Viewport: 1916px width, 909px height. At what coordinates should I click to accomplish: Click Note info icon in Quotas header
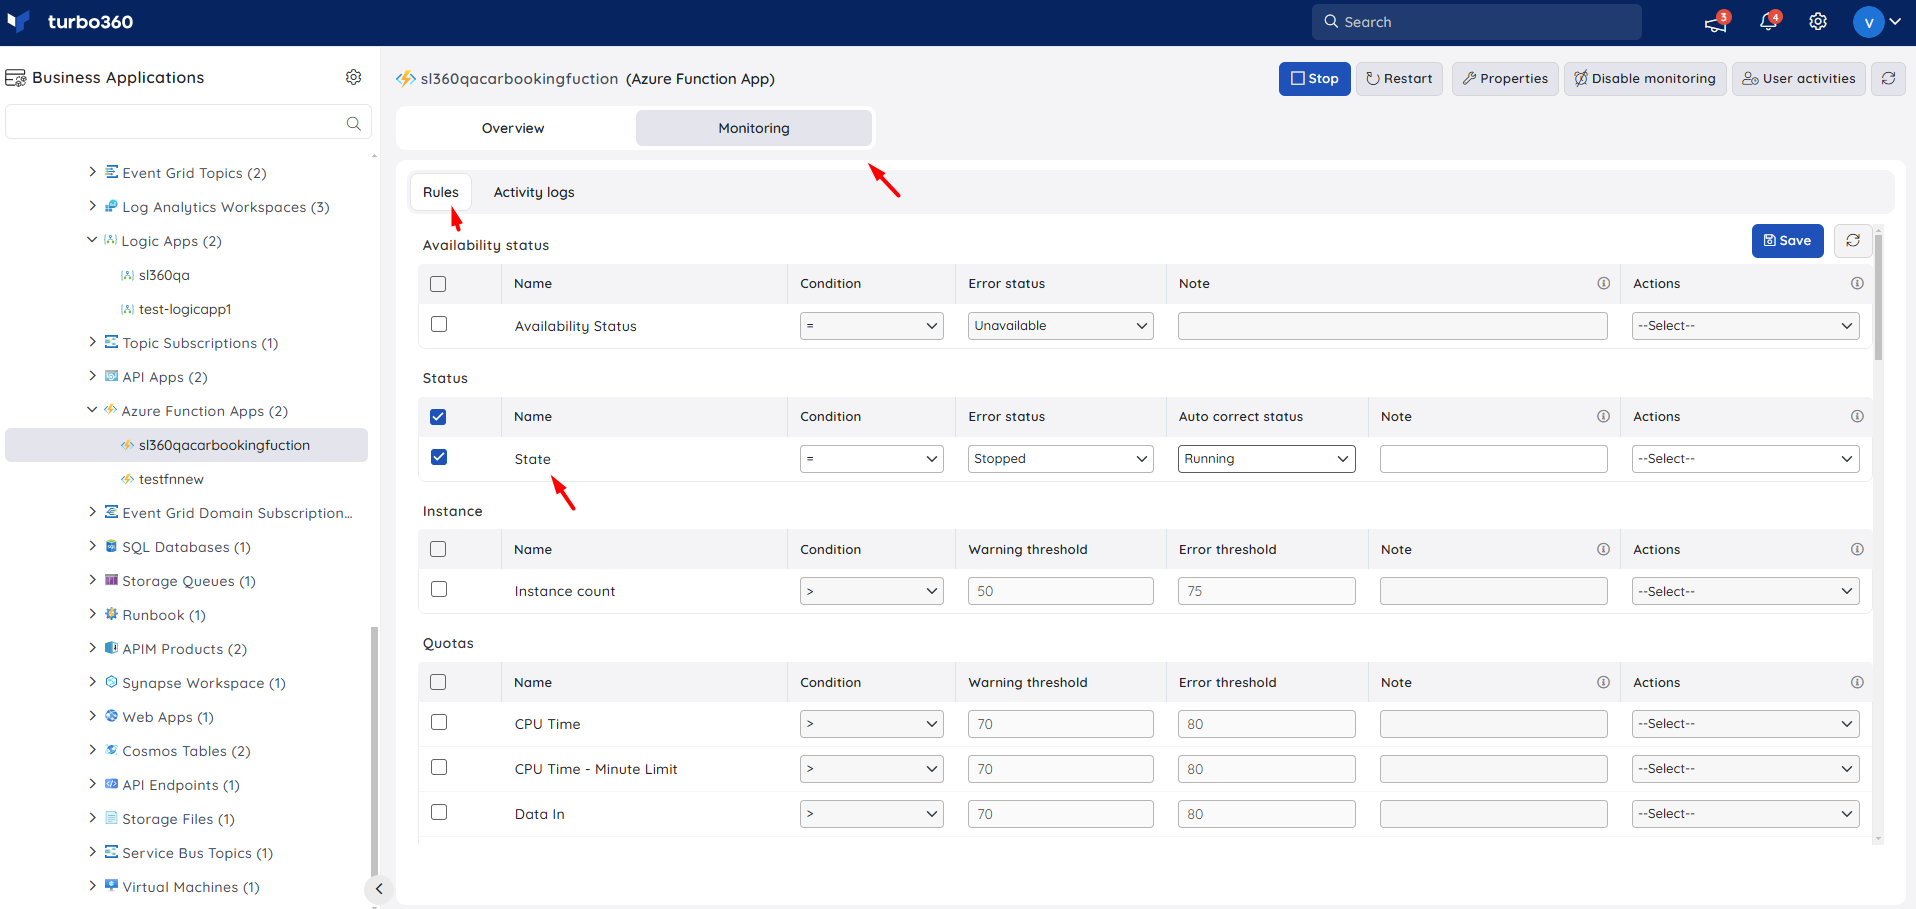tap(1603, 682)
